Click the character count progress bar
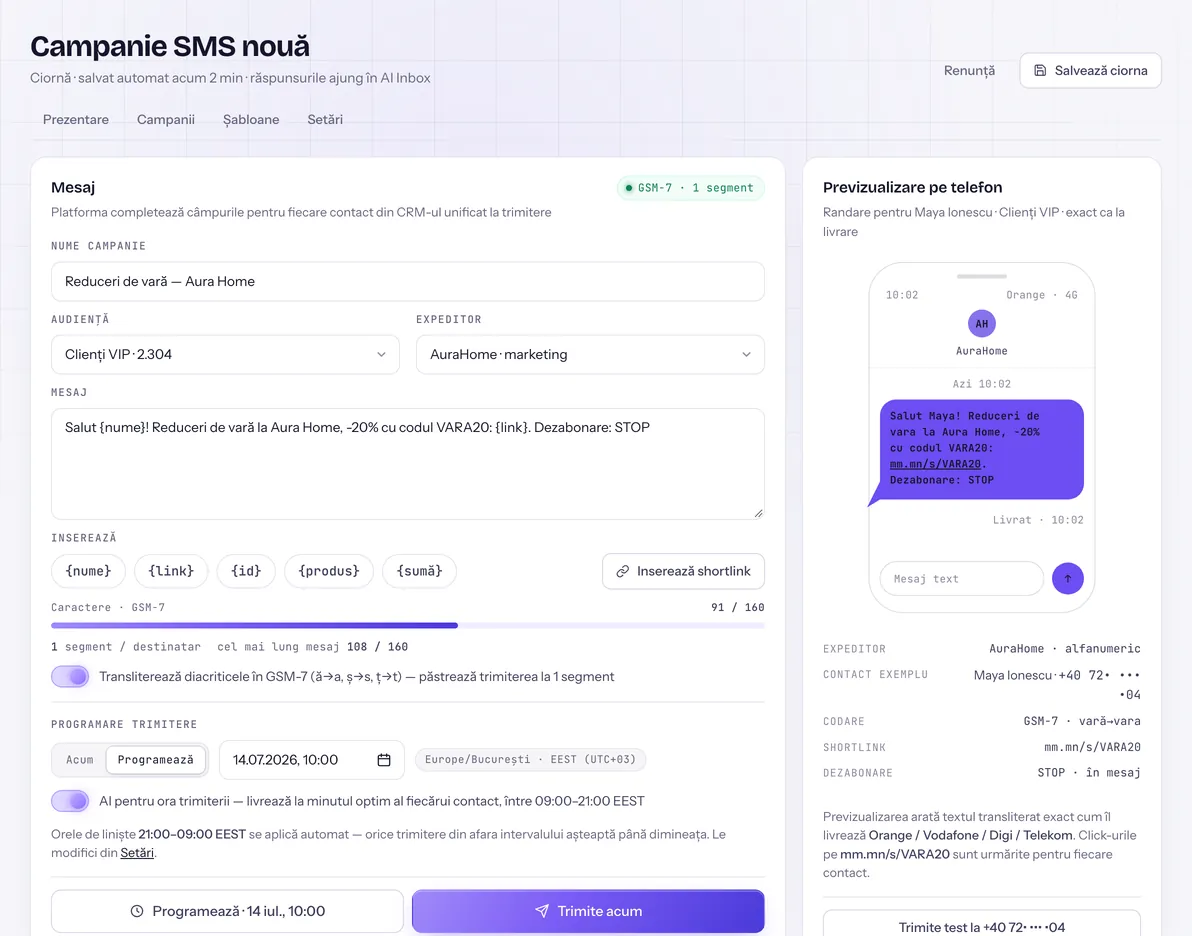The width and height of the screenshot is (1192, 936). [407, 626]
